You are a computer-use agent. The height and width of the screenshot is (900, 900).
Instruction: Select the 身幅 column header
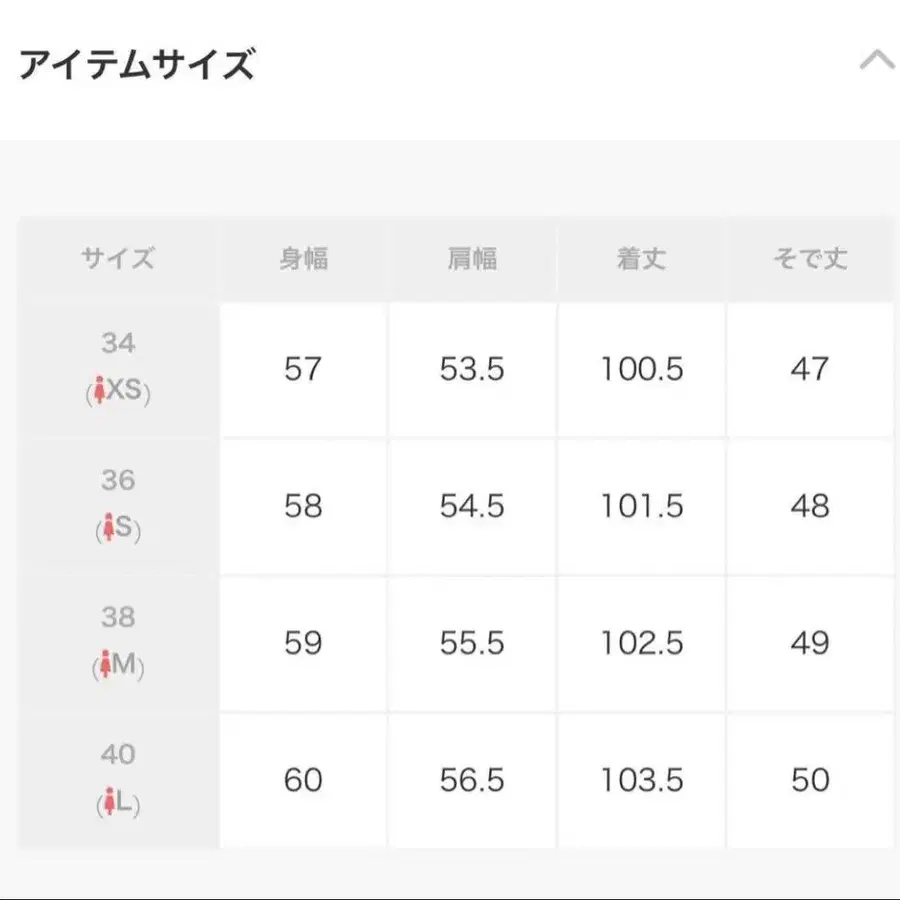[302, 259]
